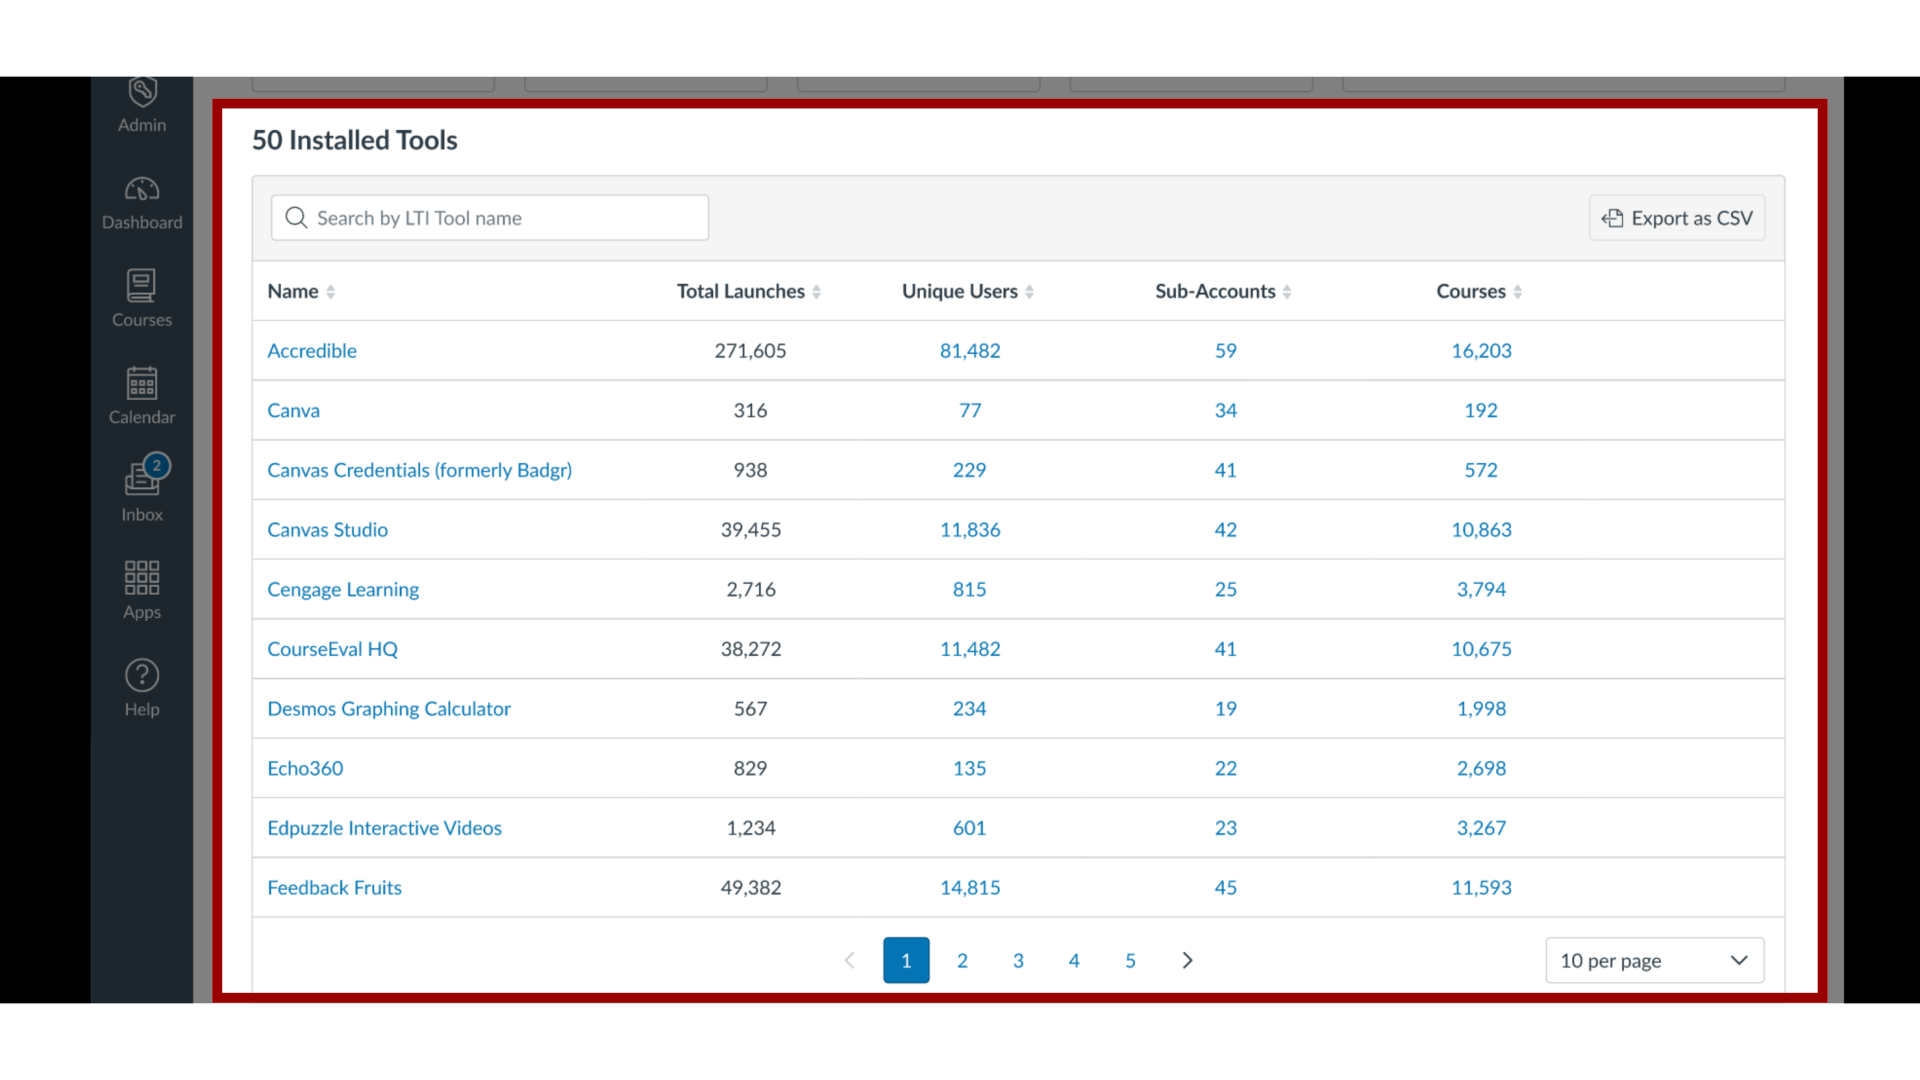Viewport: 1920px width, 1080px height.
Task: Select page 3 from pagination
Action: tap(1018, 960)
